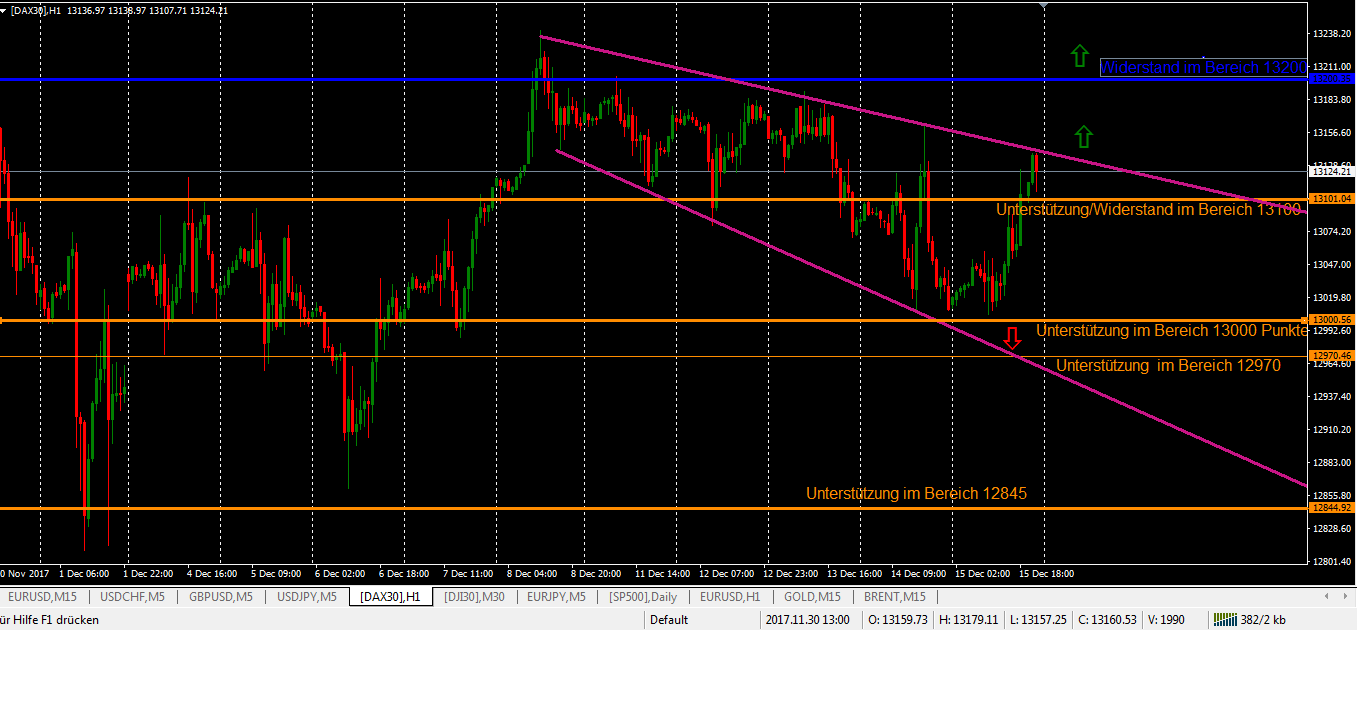Click the 'L: 13157.25' low value

click(1038, 620)
